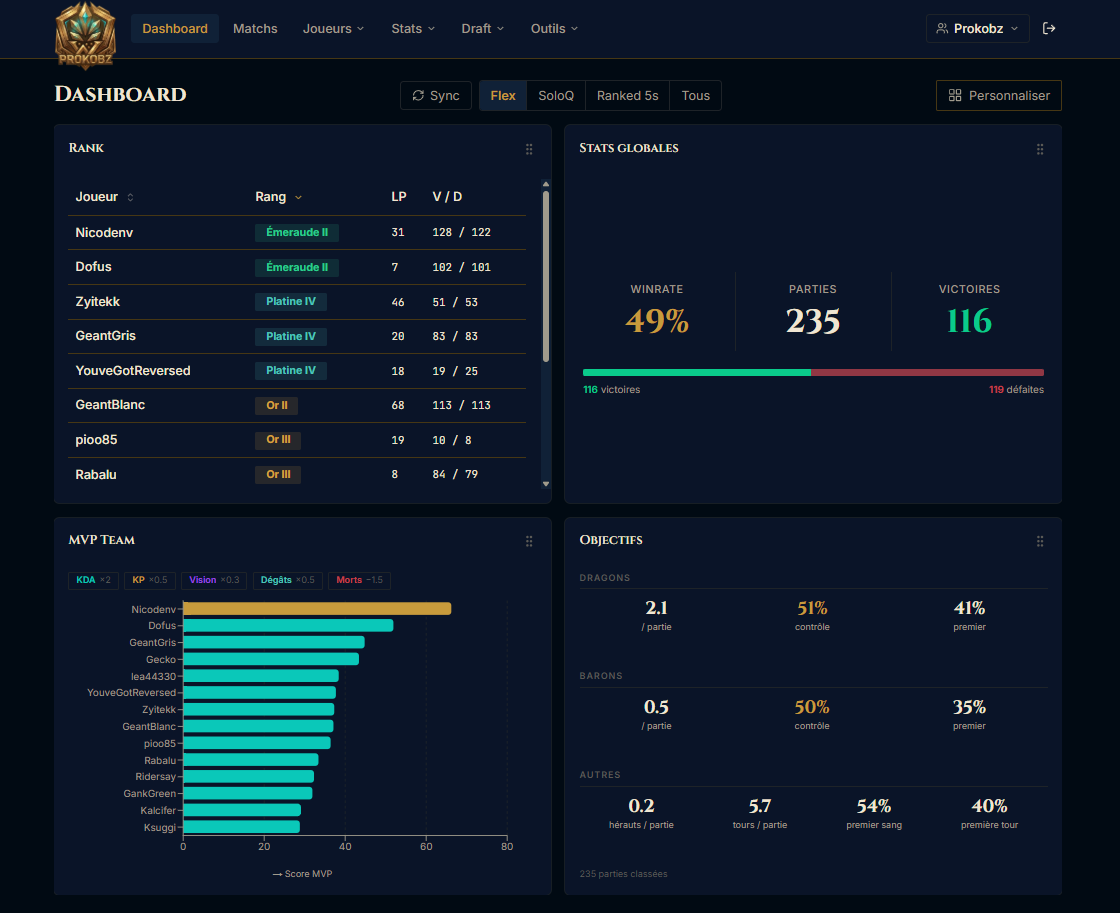1120x913 pixels.
Task: Click the 5.7 tours / partie stat
Action: pos(759,806)
